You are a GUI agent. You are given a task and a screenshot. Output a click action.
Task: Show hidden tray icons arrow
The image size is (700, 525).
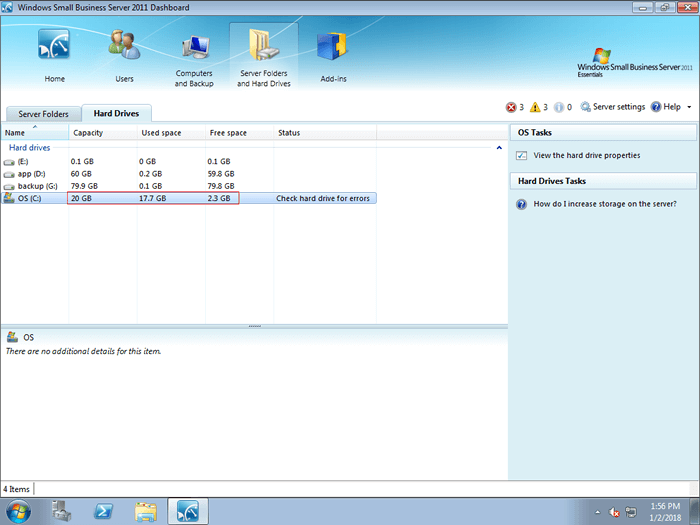point(597,512)
